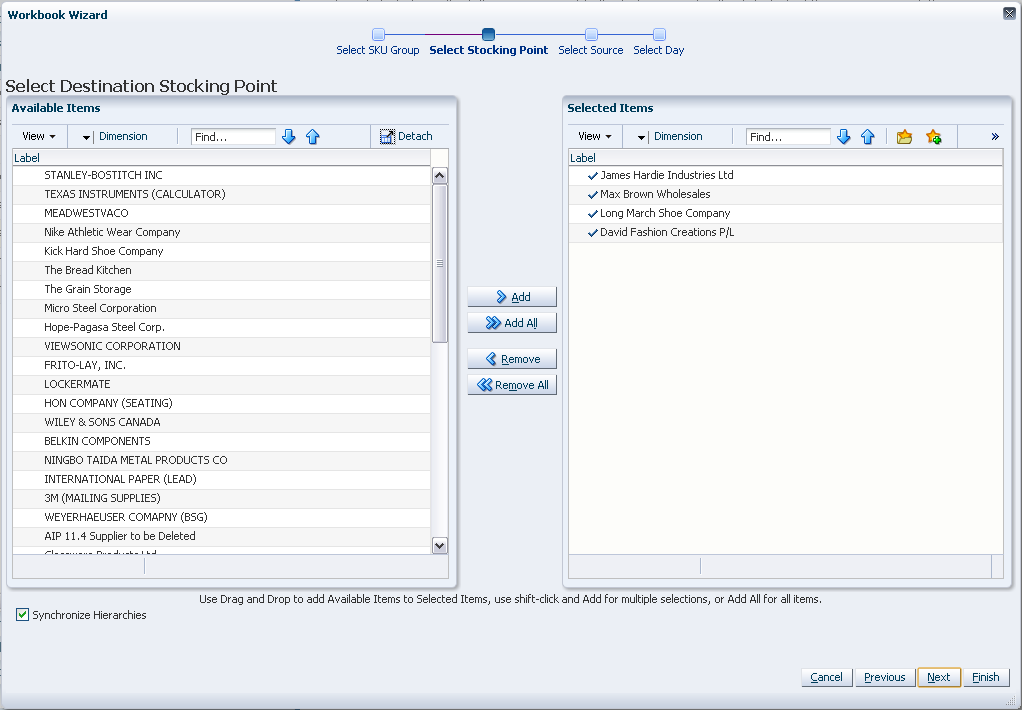Close the Workbook Wizard dialog
The height and width of the screenshot is (710, 1022).
coord(1009,13)
